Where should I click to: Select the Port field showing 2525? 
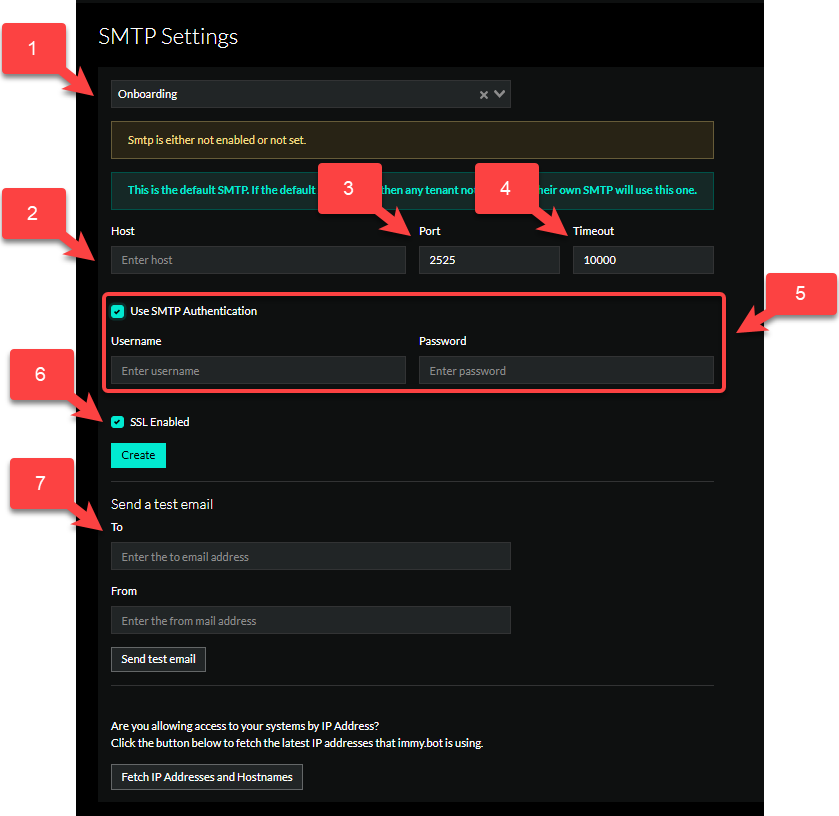tap(488, 259)
